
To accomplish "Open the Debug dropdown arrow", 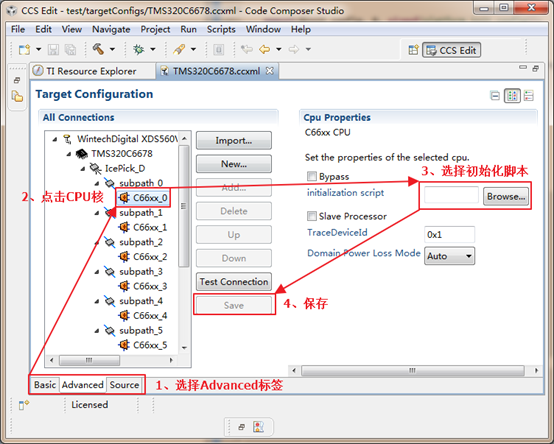I will tap(153, 49).
